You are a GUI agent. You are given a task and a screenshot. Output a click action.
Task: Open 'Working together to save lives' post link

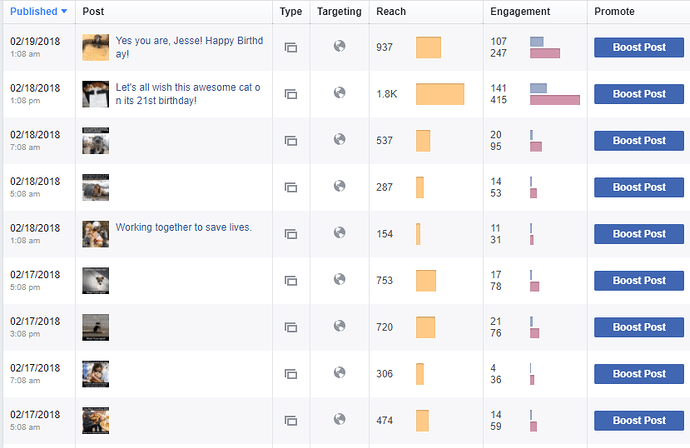184,227
